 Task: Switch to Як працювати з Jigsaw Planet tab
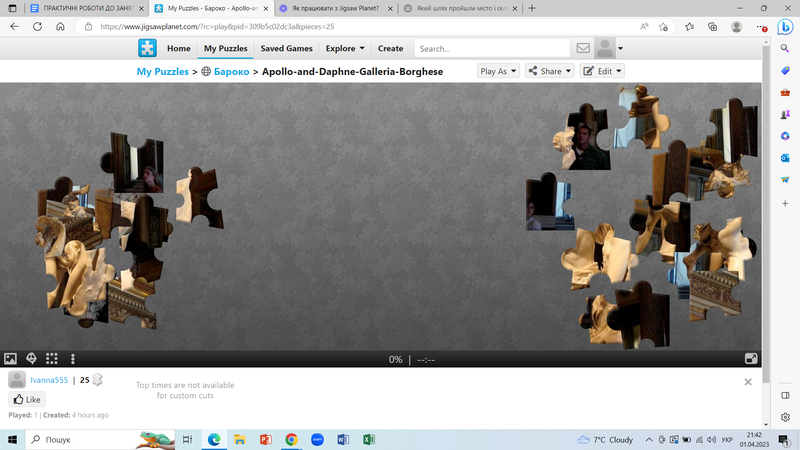click(x=337, y=8)
